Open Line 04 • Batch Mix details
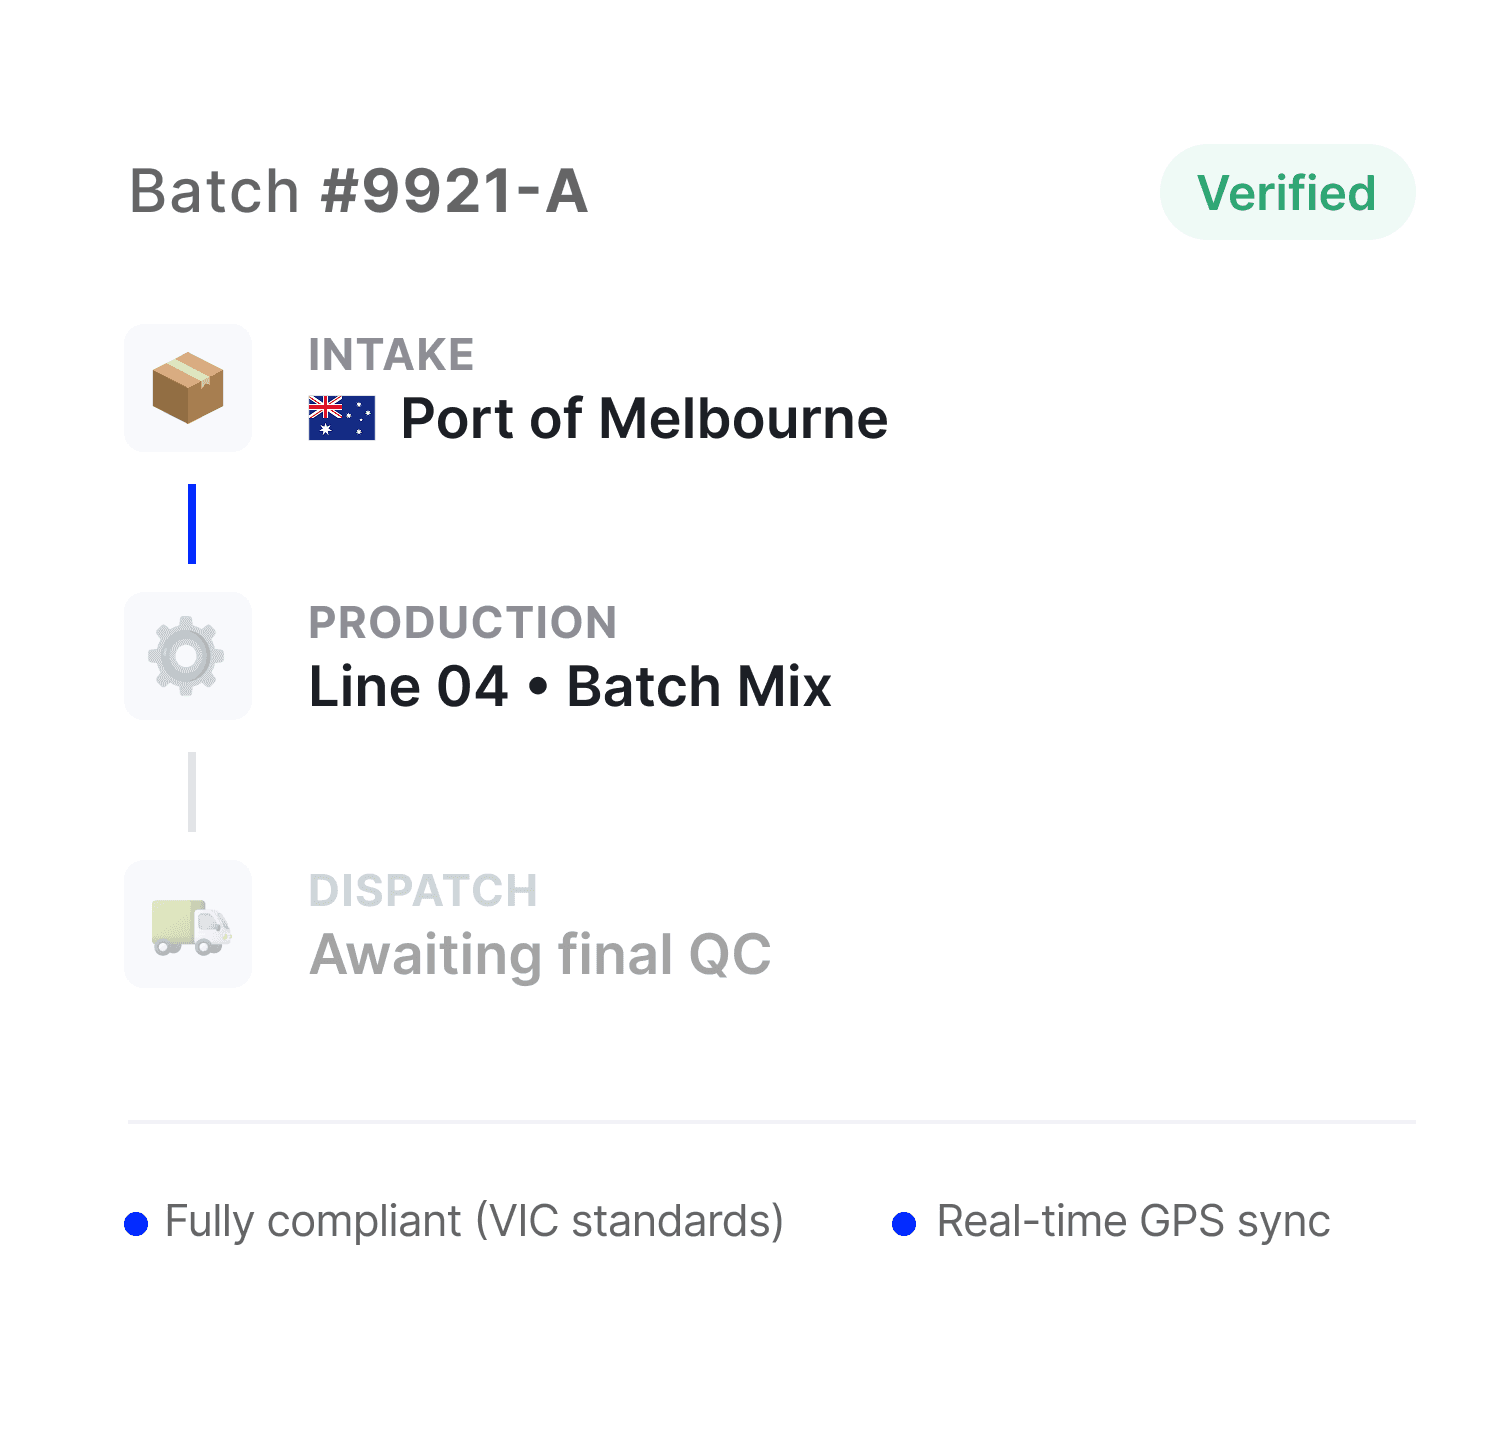1508x1444 pixels. click(x=570, y=686)
